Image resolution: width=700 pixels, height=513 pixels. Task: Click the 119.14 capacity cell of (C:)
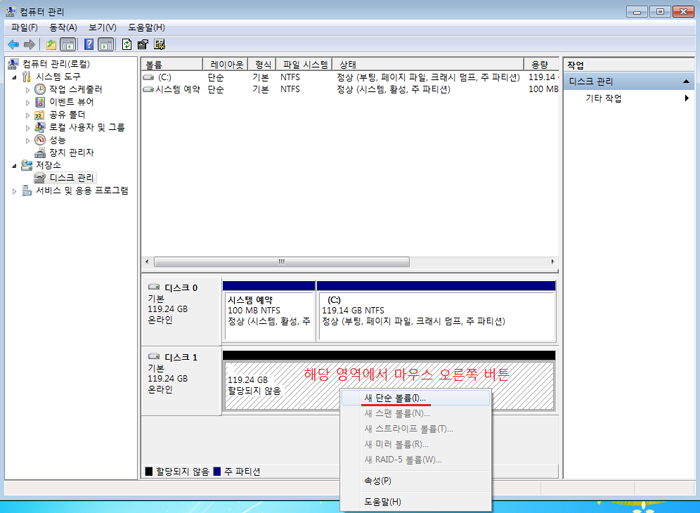pyautogui.click(x=543, y=77)
